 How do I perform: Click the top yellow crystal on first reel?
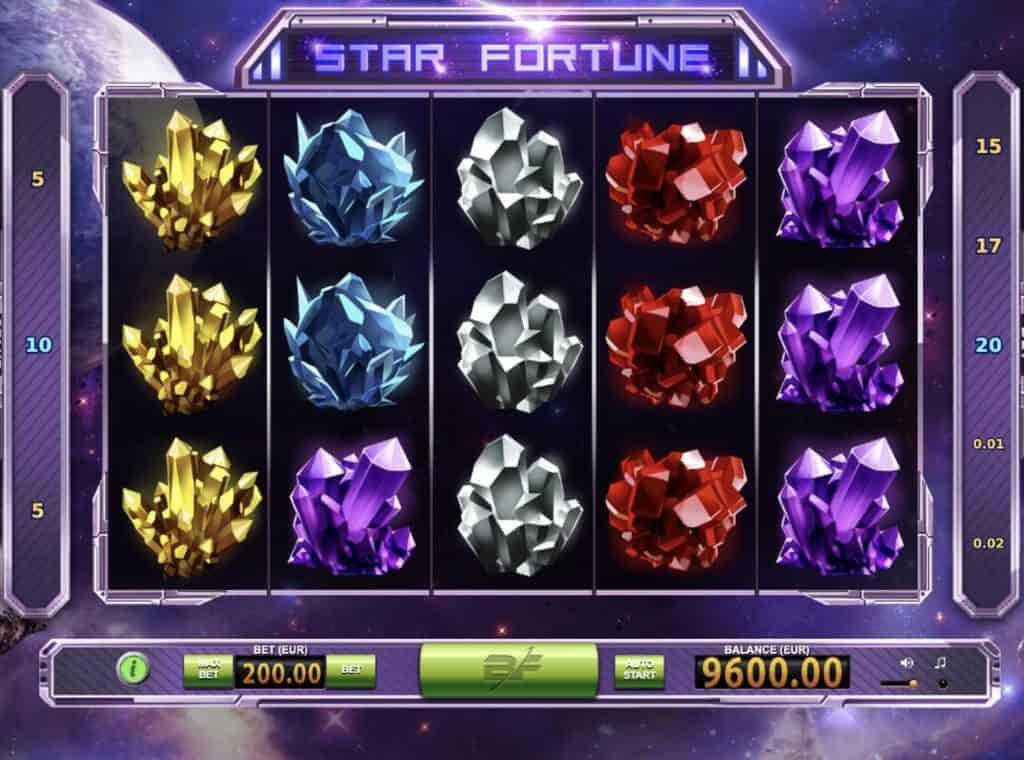click(190, 180)
